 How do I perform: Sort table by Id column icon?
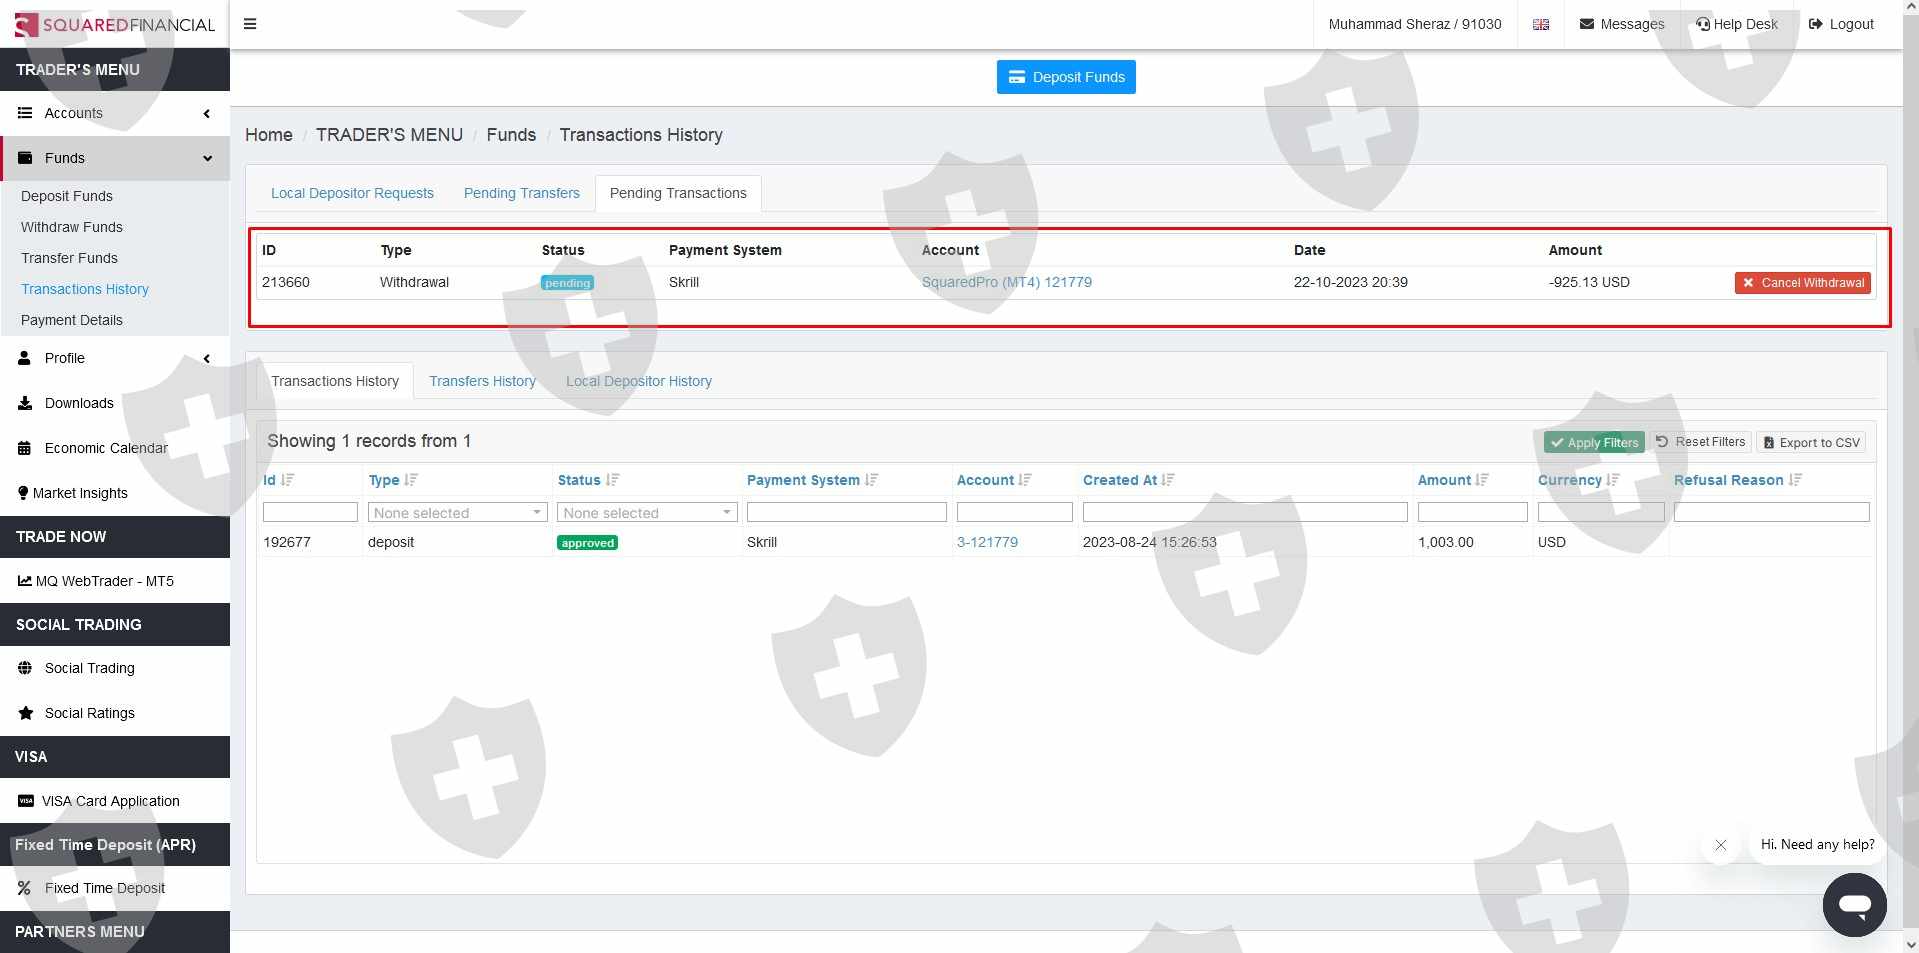pyautogui.click(x=288, y=480)
